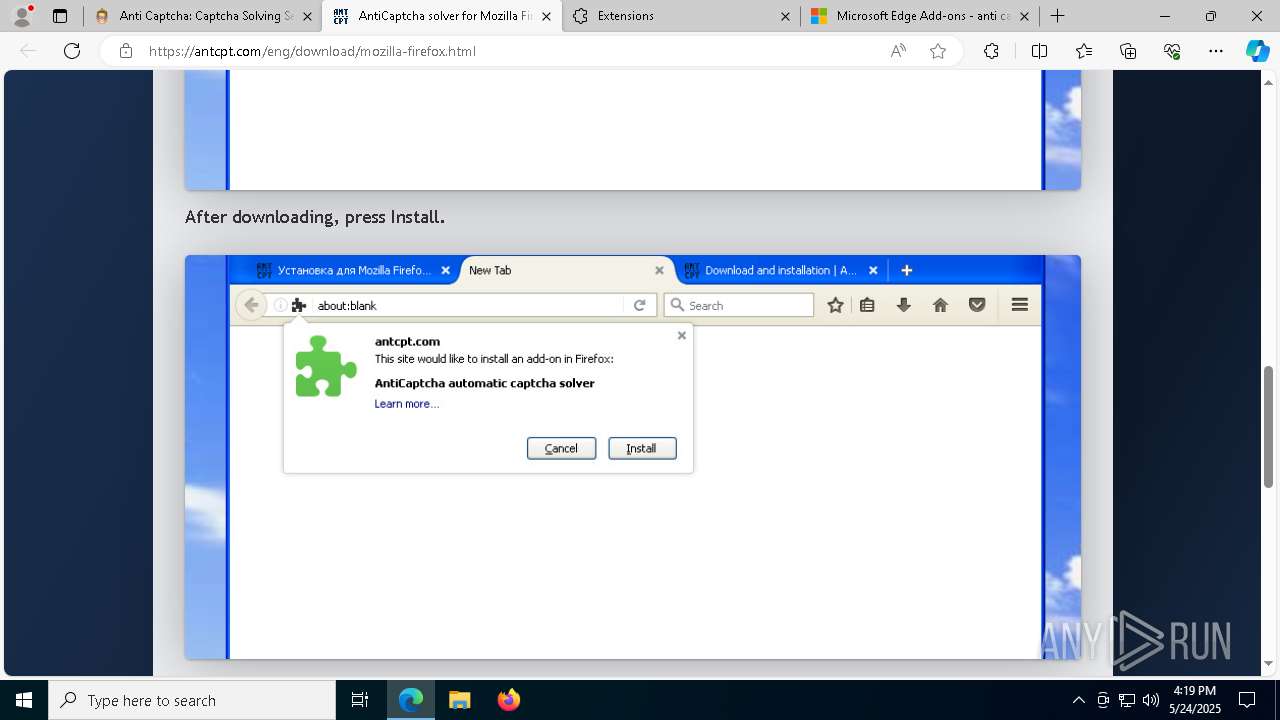Open the Favorites list icon
This screenshot has width=1280, height=720.
tap(1084, 51)
